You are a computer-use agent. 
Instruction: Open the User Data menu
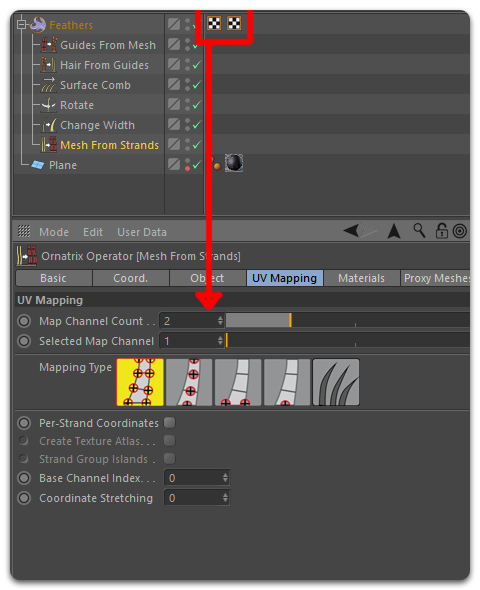[142, 232]
